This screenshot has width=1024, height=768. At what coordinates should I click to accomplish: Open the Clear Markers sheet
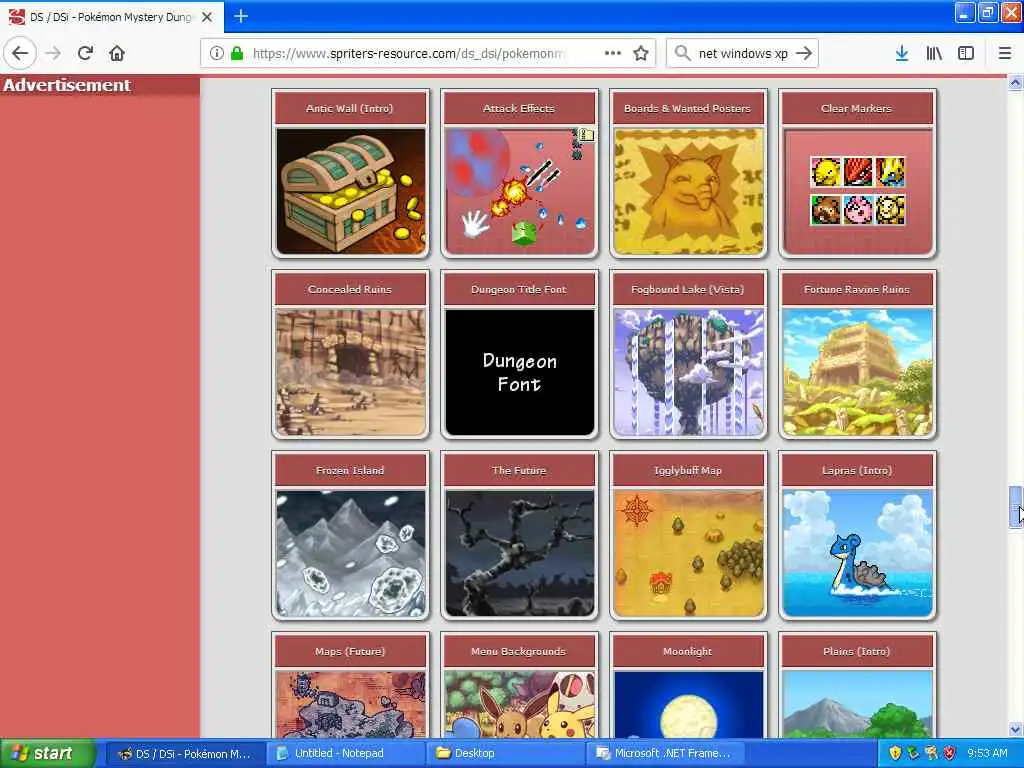pyautogui.click(x=857, y=173)
